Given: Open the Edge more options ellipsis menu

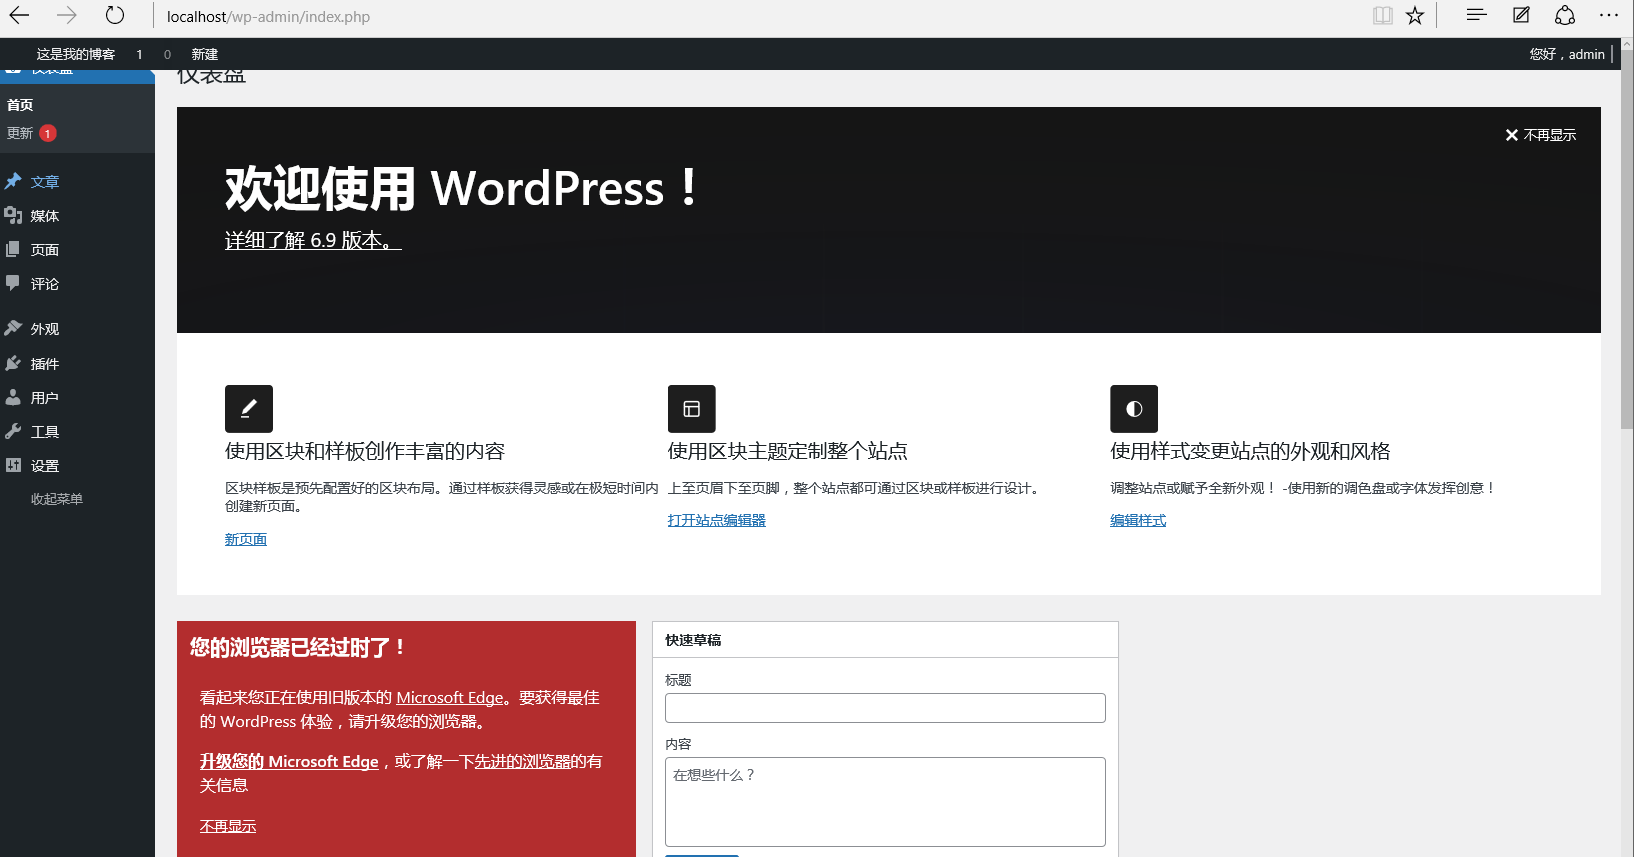Looking at the screenshot, I should click(1608, 15).
